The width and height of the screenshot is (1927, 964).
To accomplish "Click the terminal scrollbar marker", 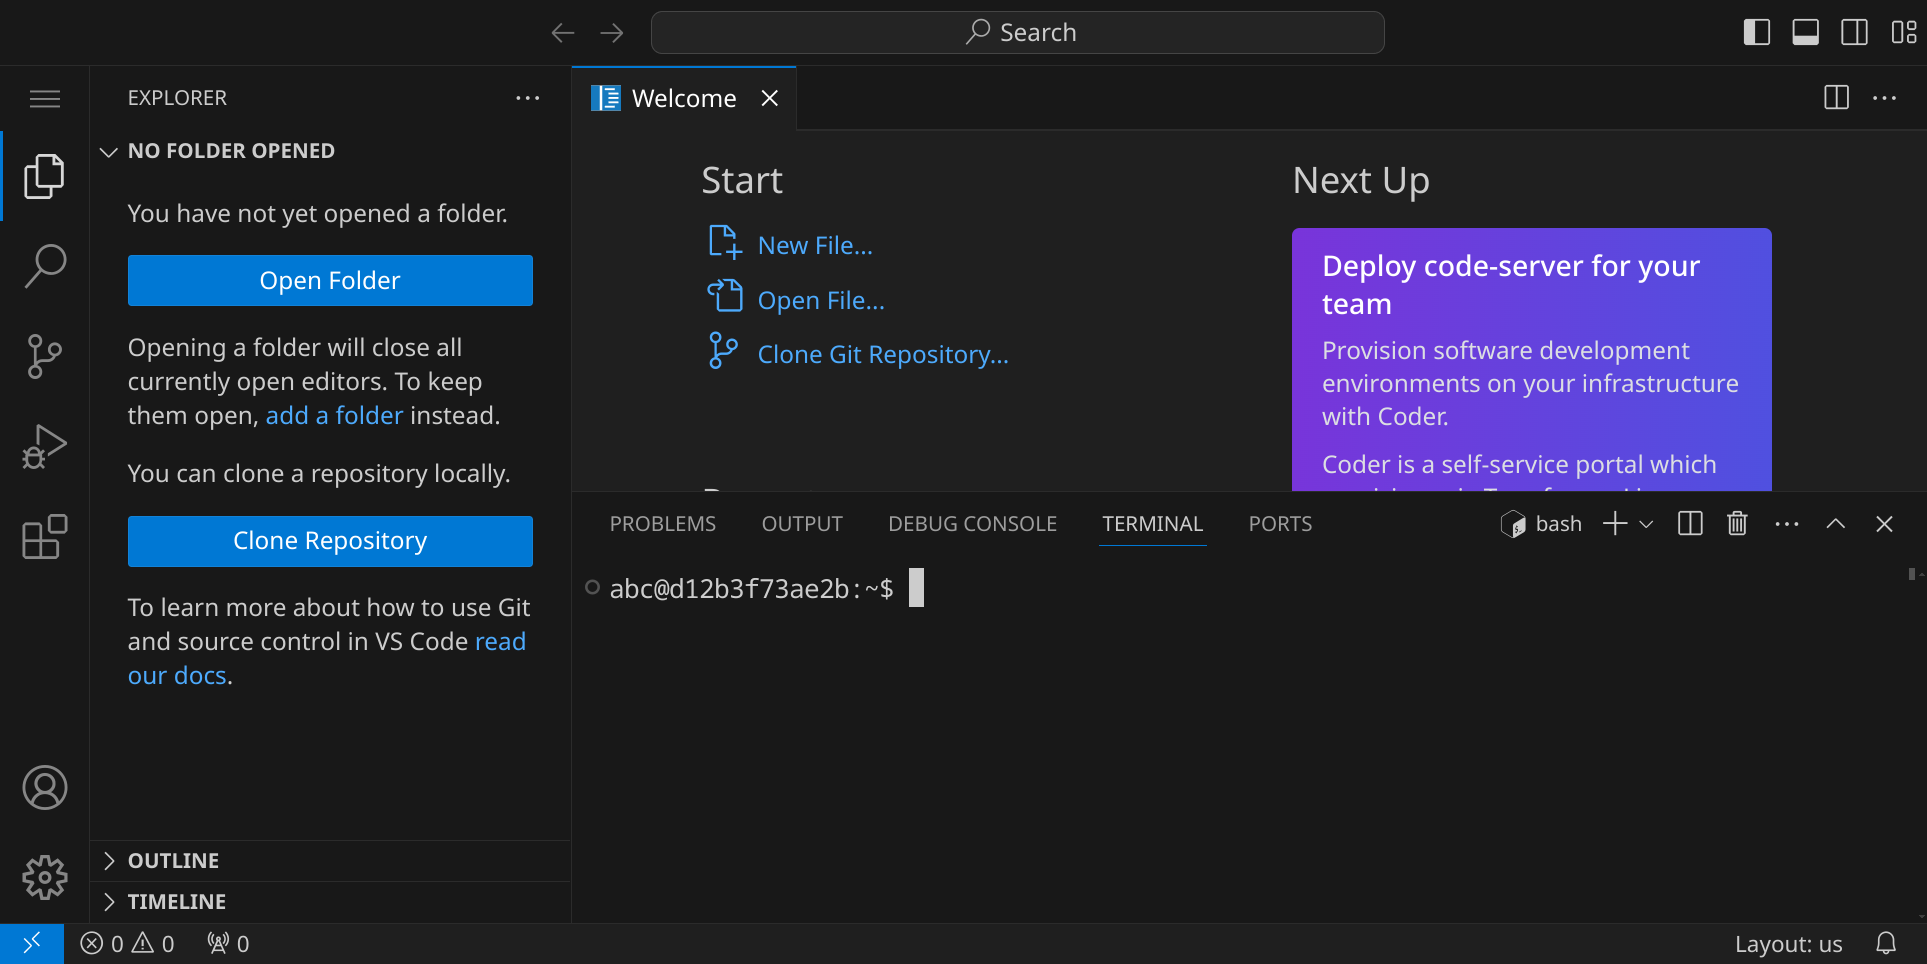I will (1911, 574).
